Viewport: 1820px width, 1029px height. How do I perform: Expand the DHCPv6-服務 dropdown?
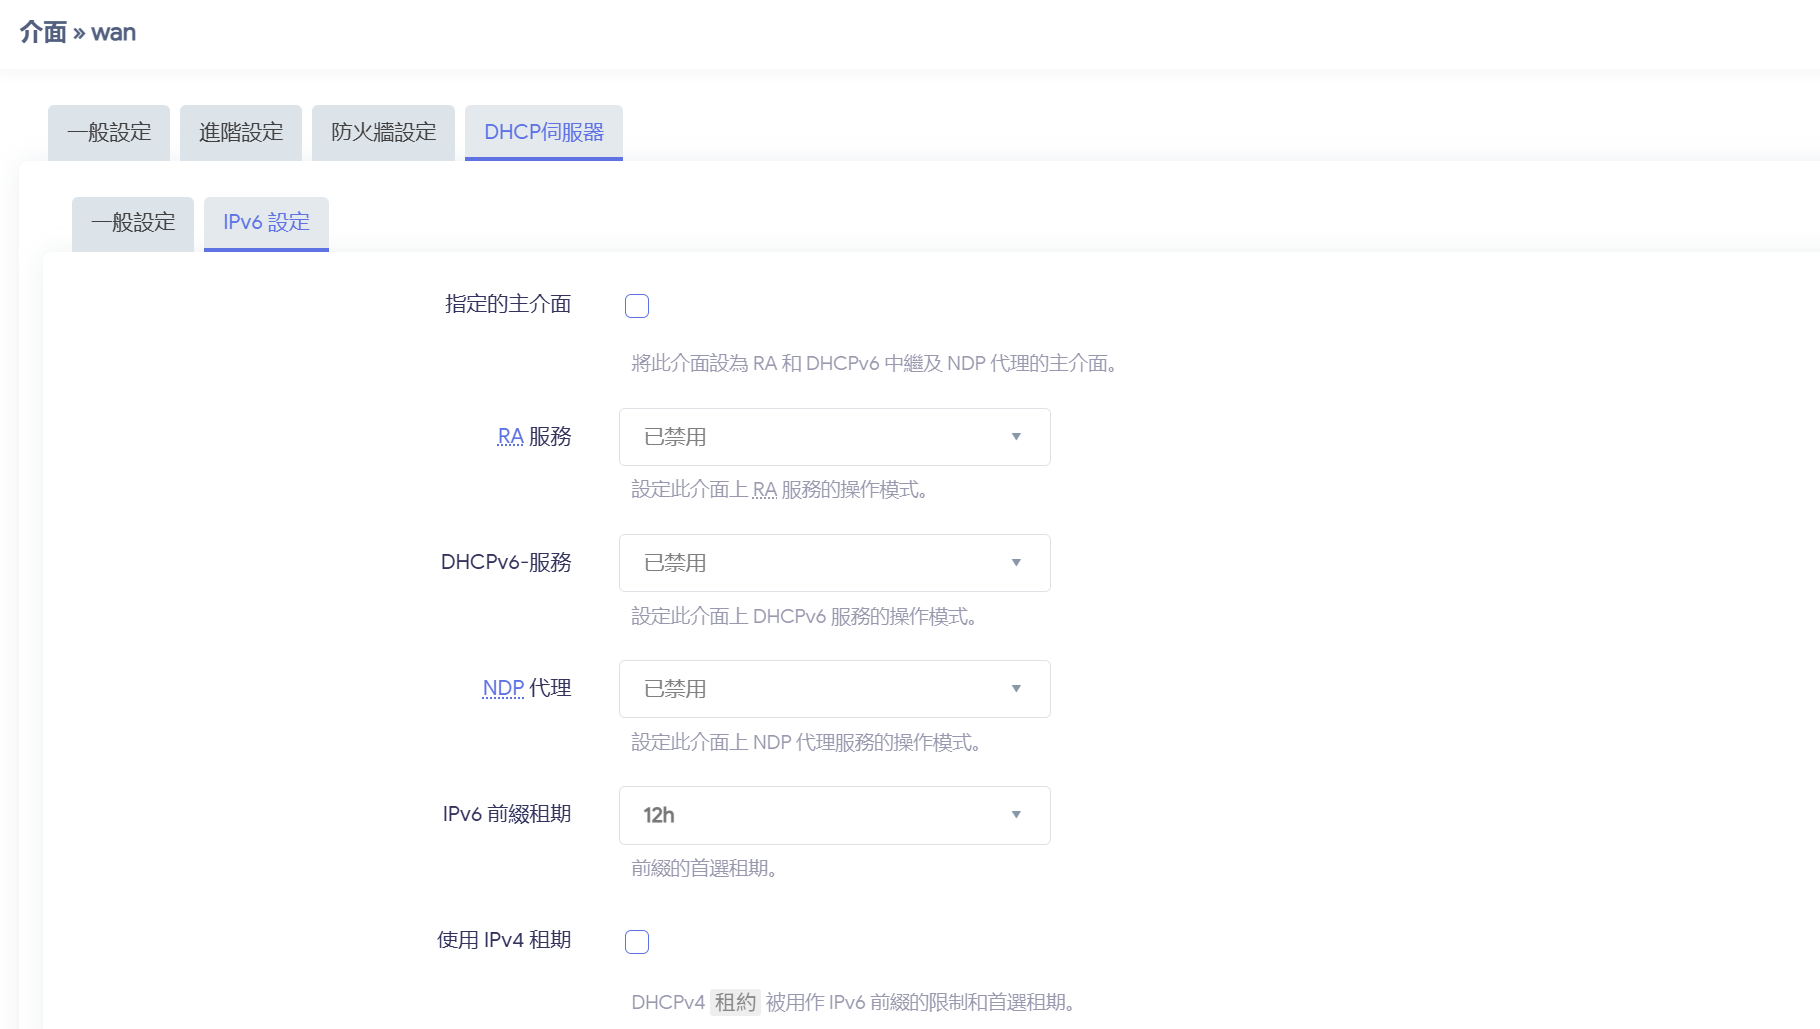[834, 563]
